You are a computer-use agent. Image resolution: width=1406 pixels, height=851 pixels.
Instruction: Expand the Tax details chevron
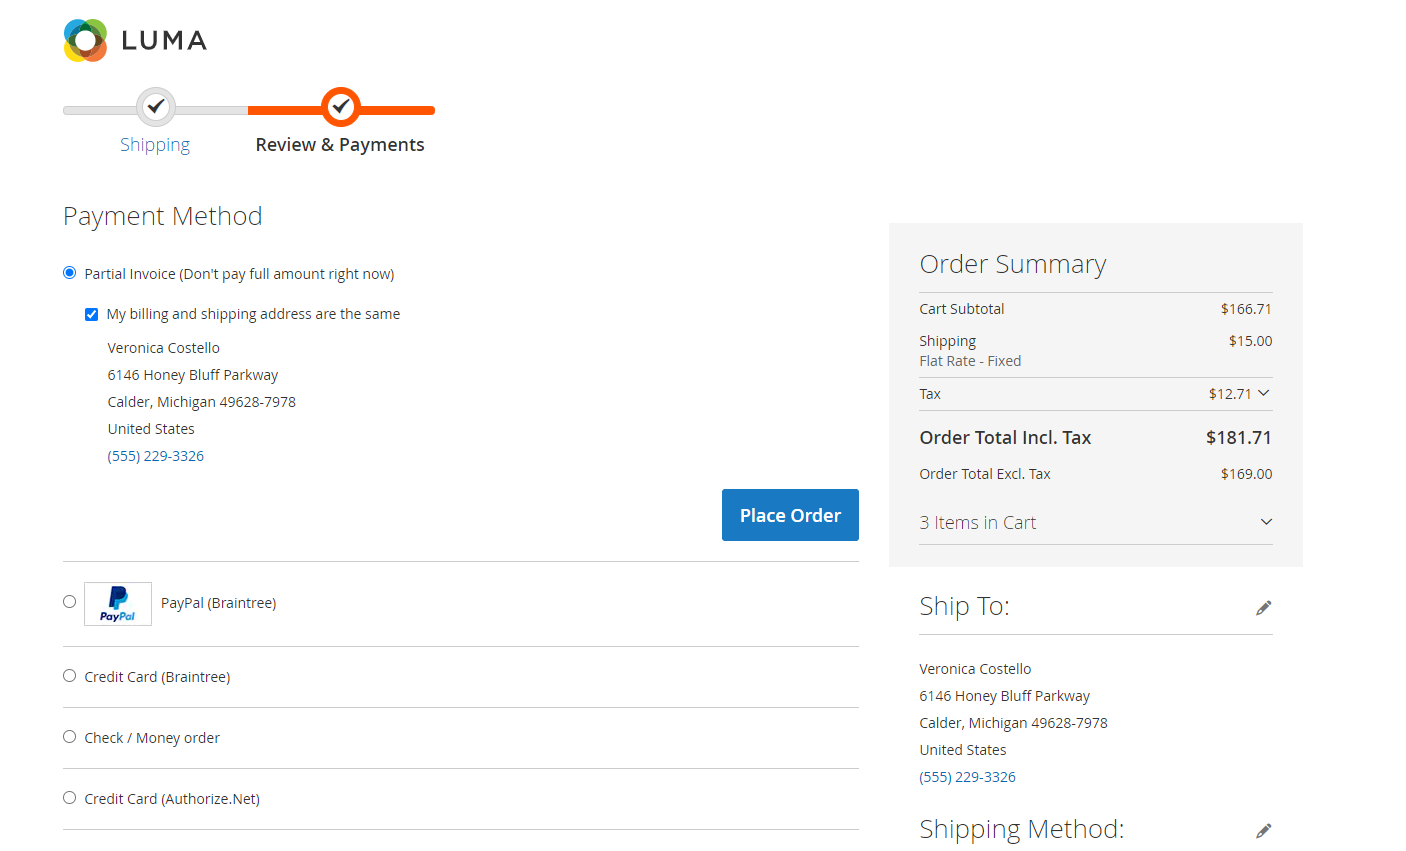[1264, 393]
